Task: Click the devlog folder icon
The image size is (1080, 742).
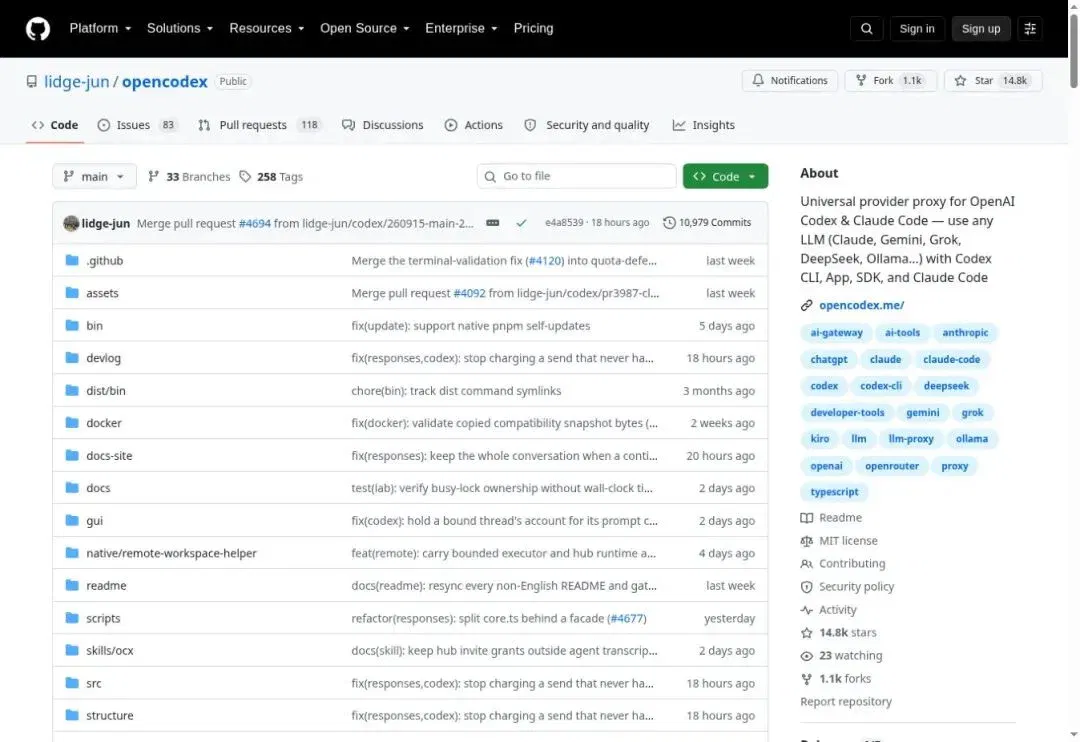Action: (x=72, y=357)
